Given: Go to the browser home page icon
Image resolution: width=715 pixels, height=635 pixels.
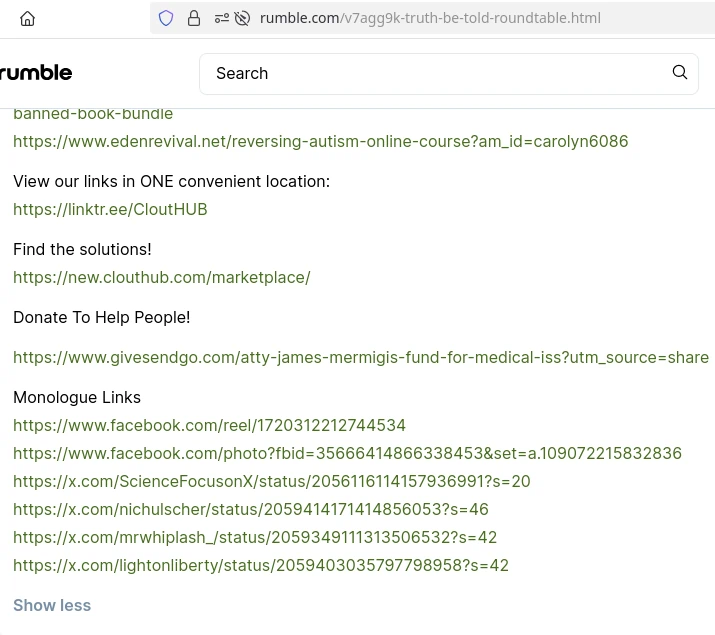Looking at the screenshot, I should pyautogui.click(x=27, y=18).
